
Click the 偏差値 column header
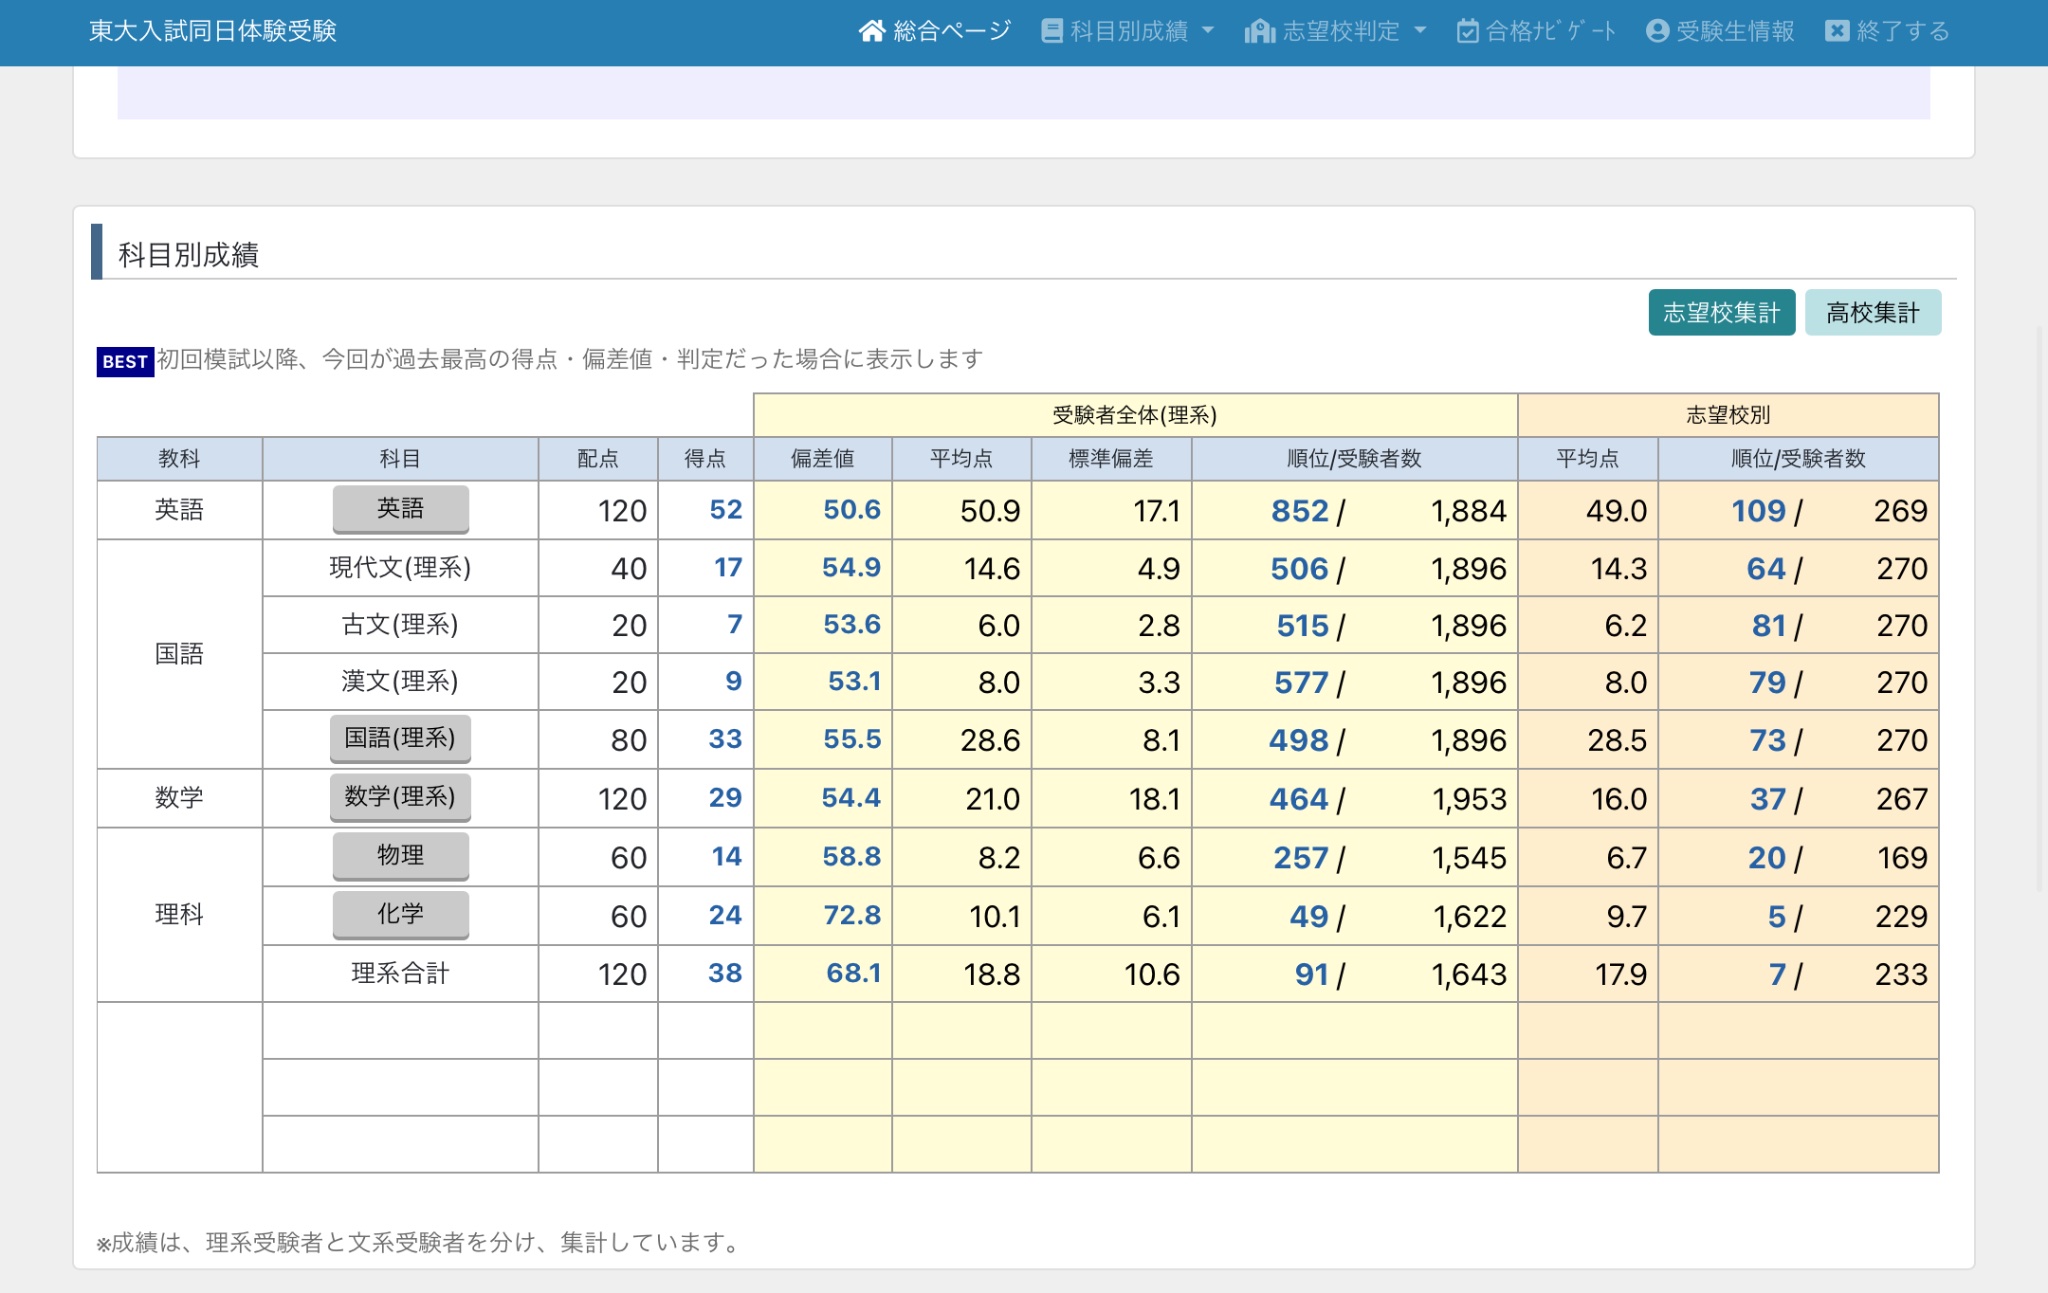tap(822, 458)
